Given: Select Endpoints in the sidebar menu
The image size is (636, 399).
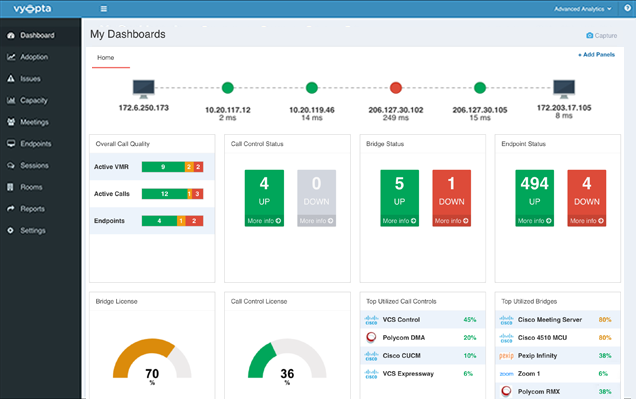Looking at the screenshot, I should pos(36,144).
